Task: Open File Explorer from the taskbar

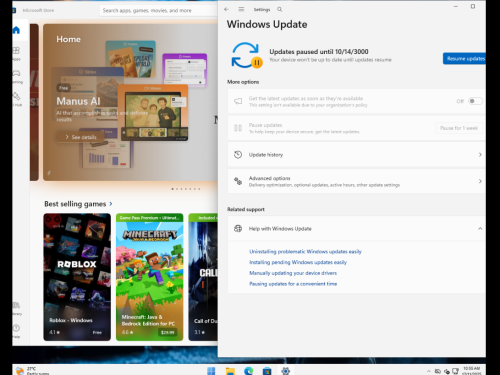Action: 230,371
